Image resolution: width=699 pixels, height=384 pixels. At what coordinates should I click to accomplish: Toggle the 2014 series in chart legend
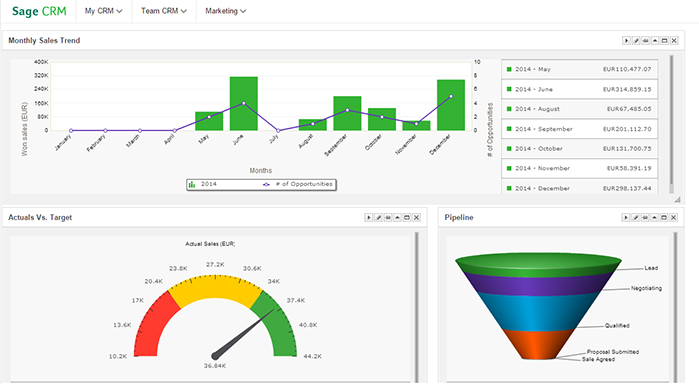pyautogui.click(x=203, y=184)
